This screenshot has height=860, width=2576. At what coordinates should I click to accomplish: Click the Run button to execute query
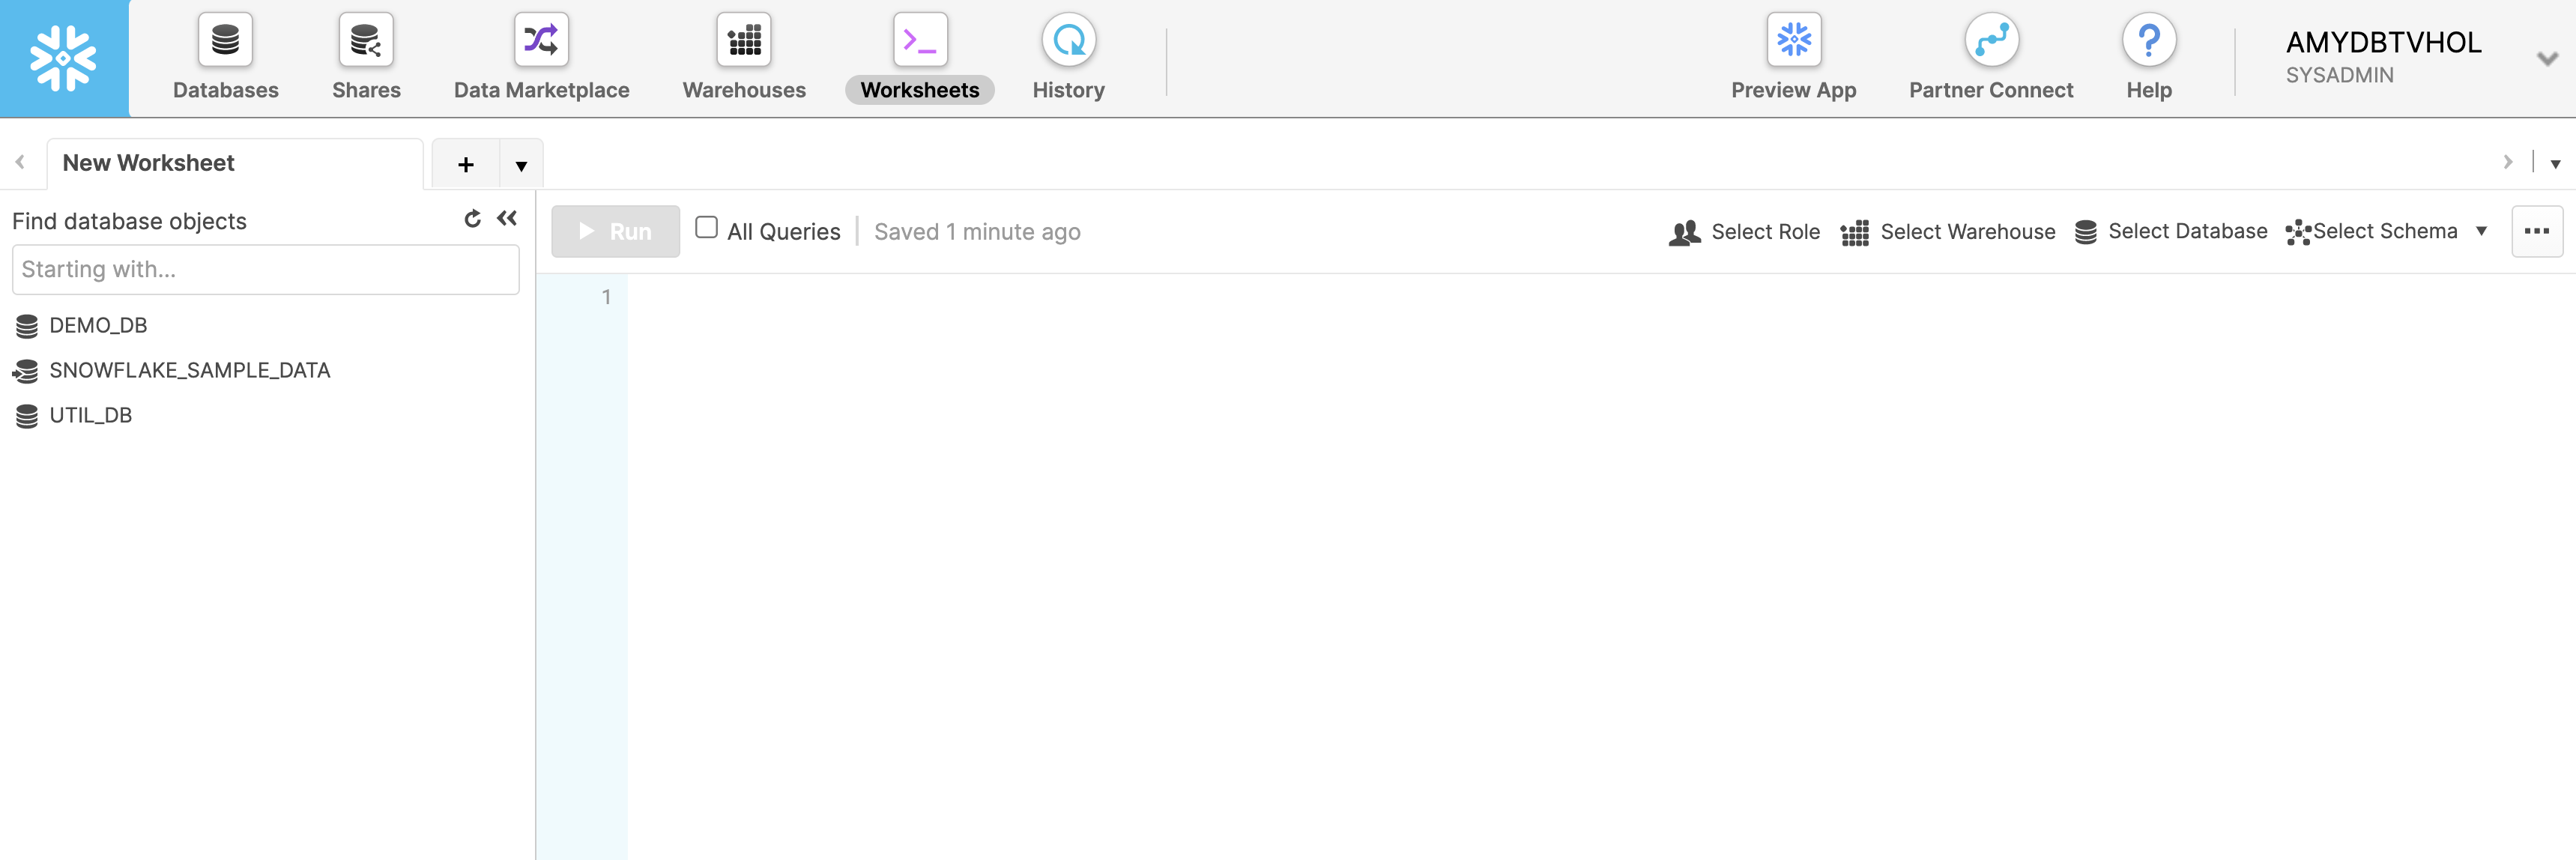[614, 230]
